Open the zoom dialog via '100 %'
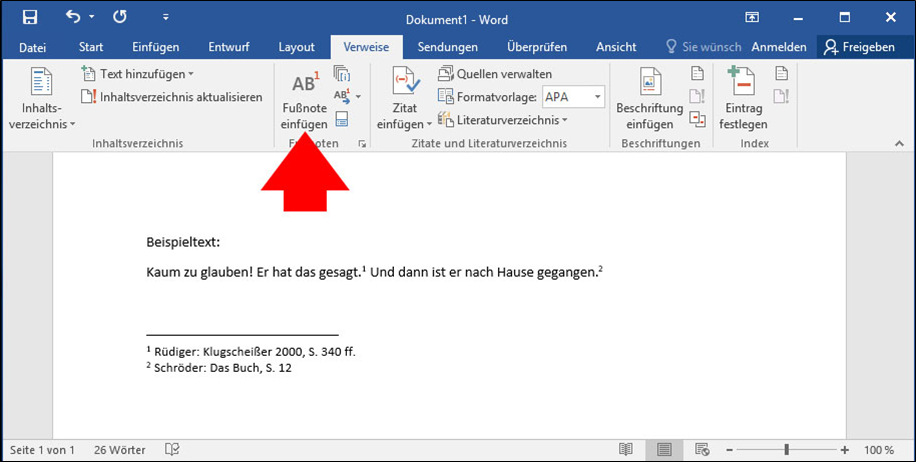Viewport: 916px width, 462px height. tap(879, 450)
